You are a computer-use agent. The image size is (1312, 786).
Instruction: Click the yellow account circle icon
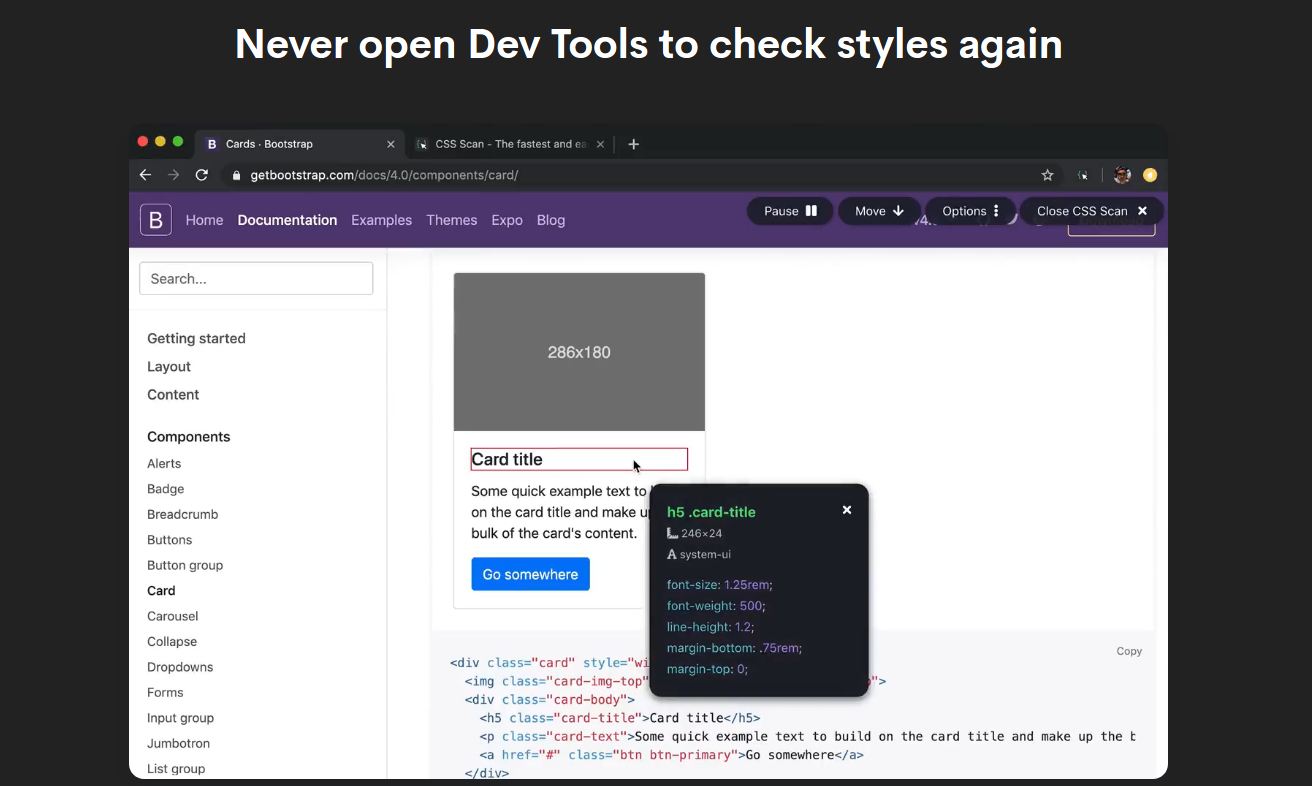tap(1150, 175)
